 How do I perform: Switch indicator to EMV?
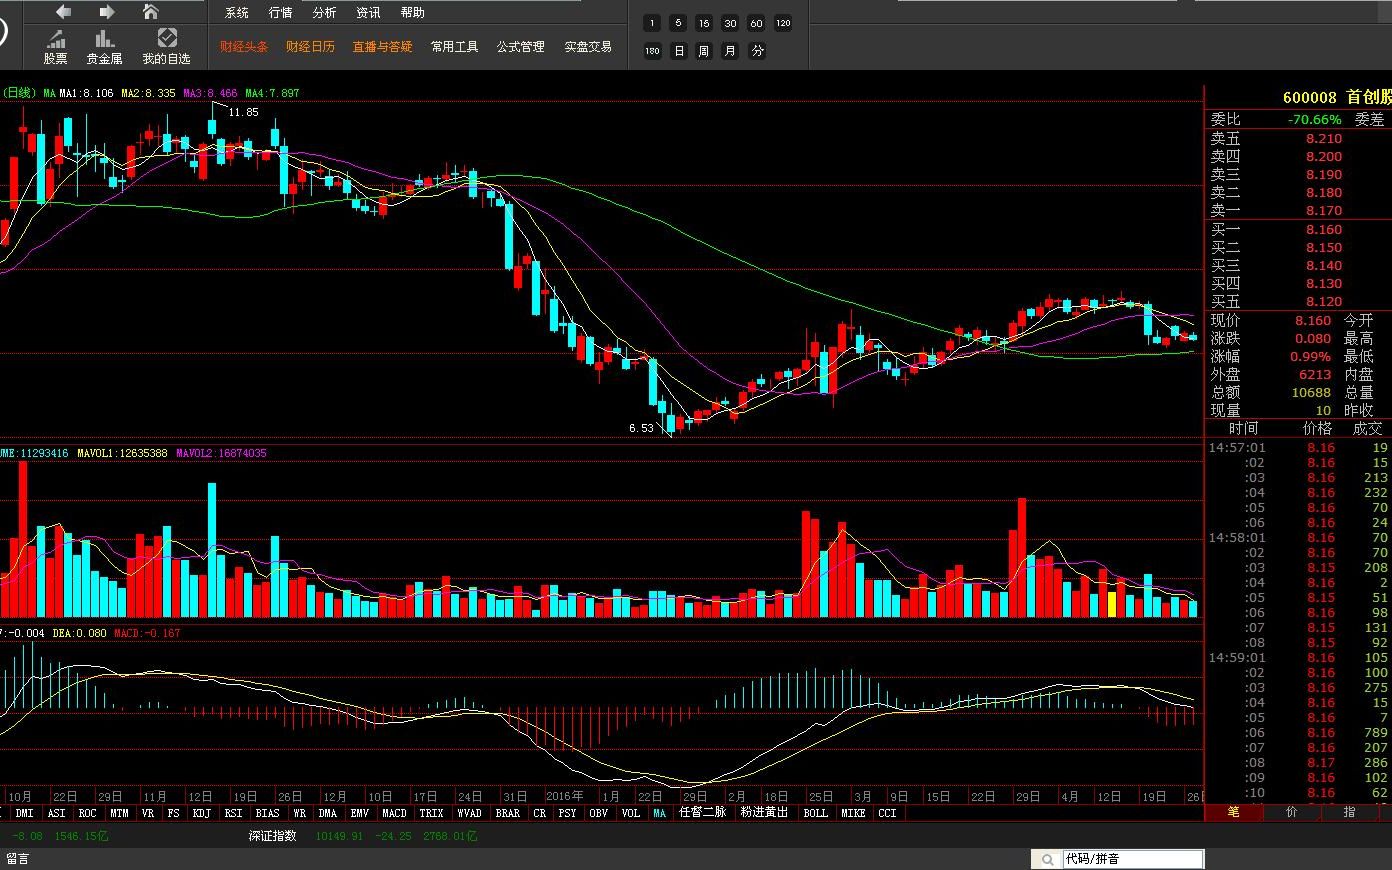tap(360, 813)
